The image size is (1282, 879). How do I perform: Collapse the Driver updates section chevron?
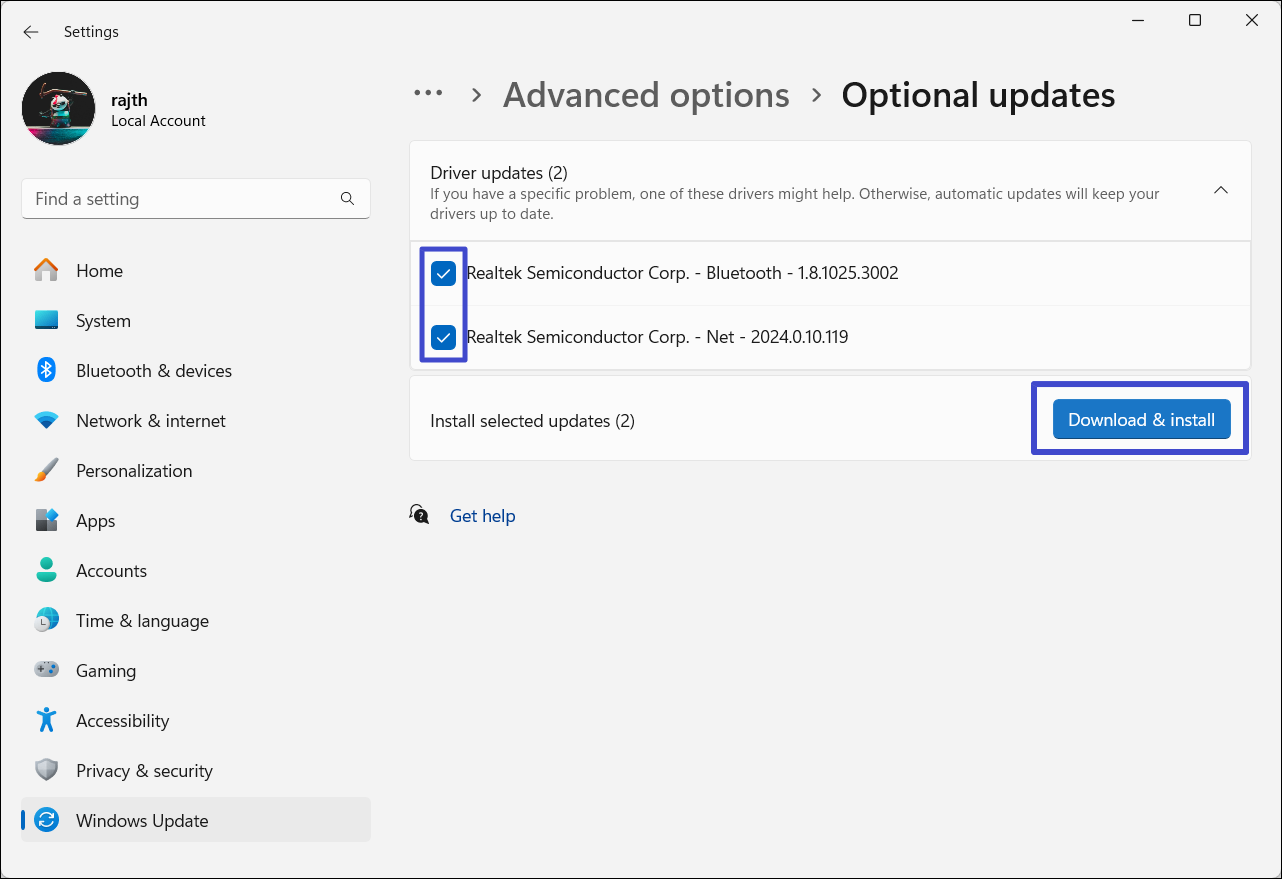coord(1220,190)
